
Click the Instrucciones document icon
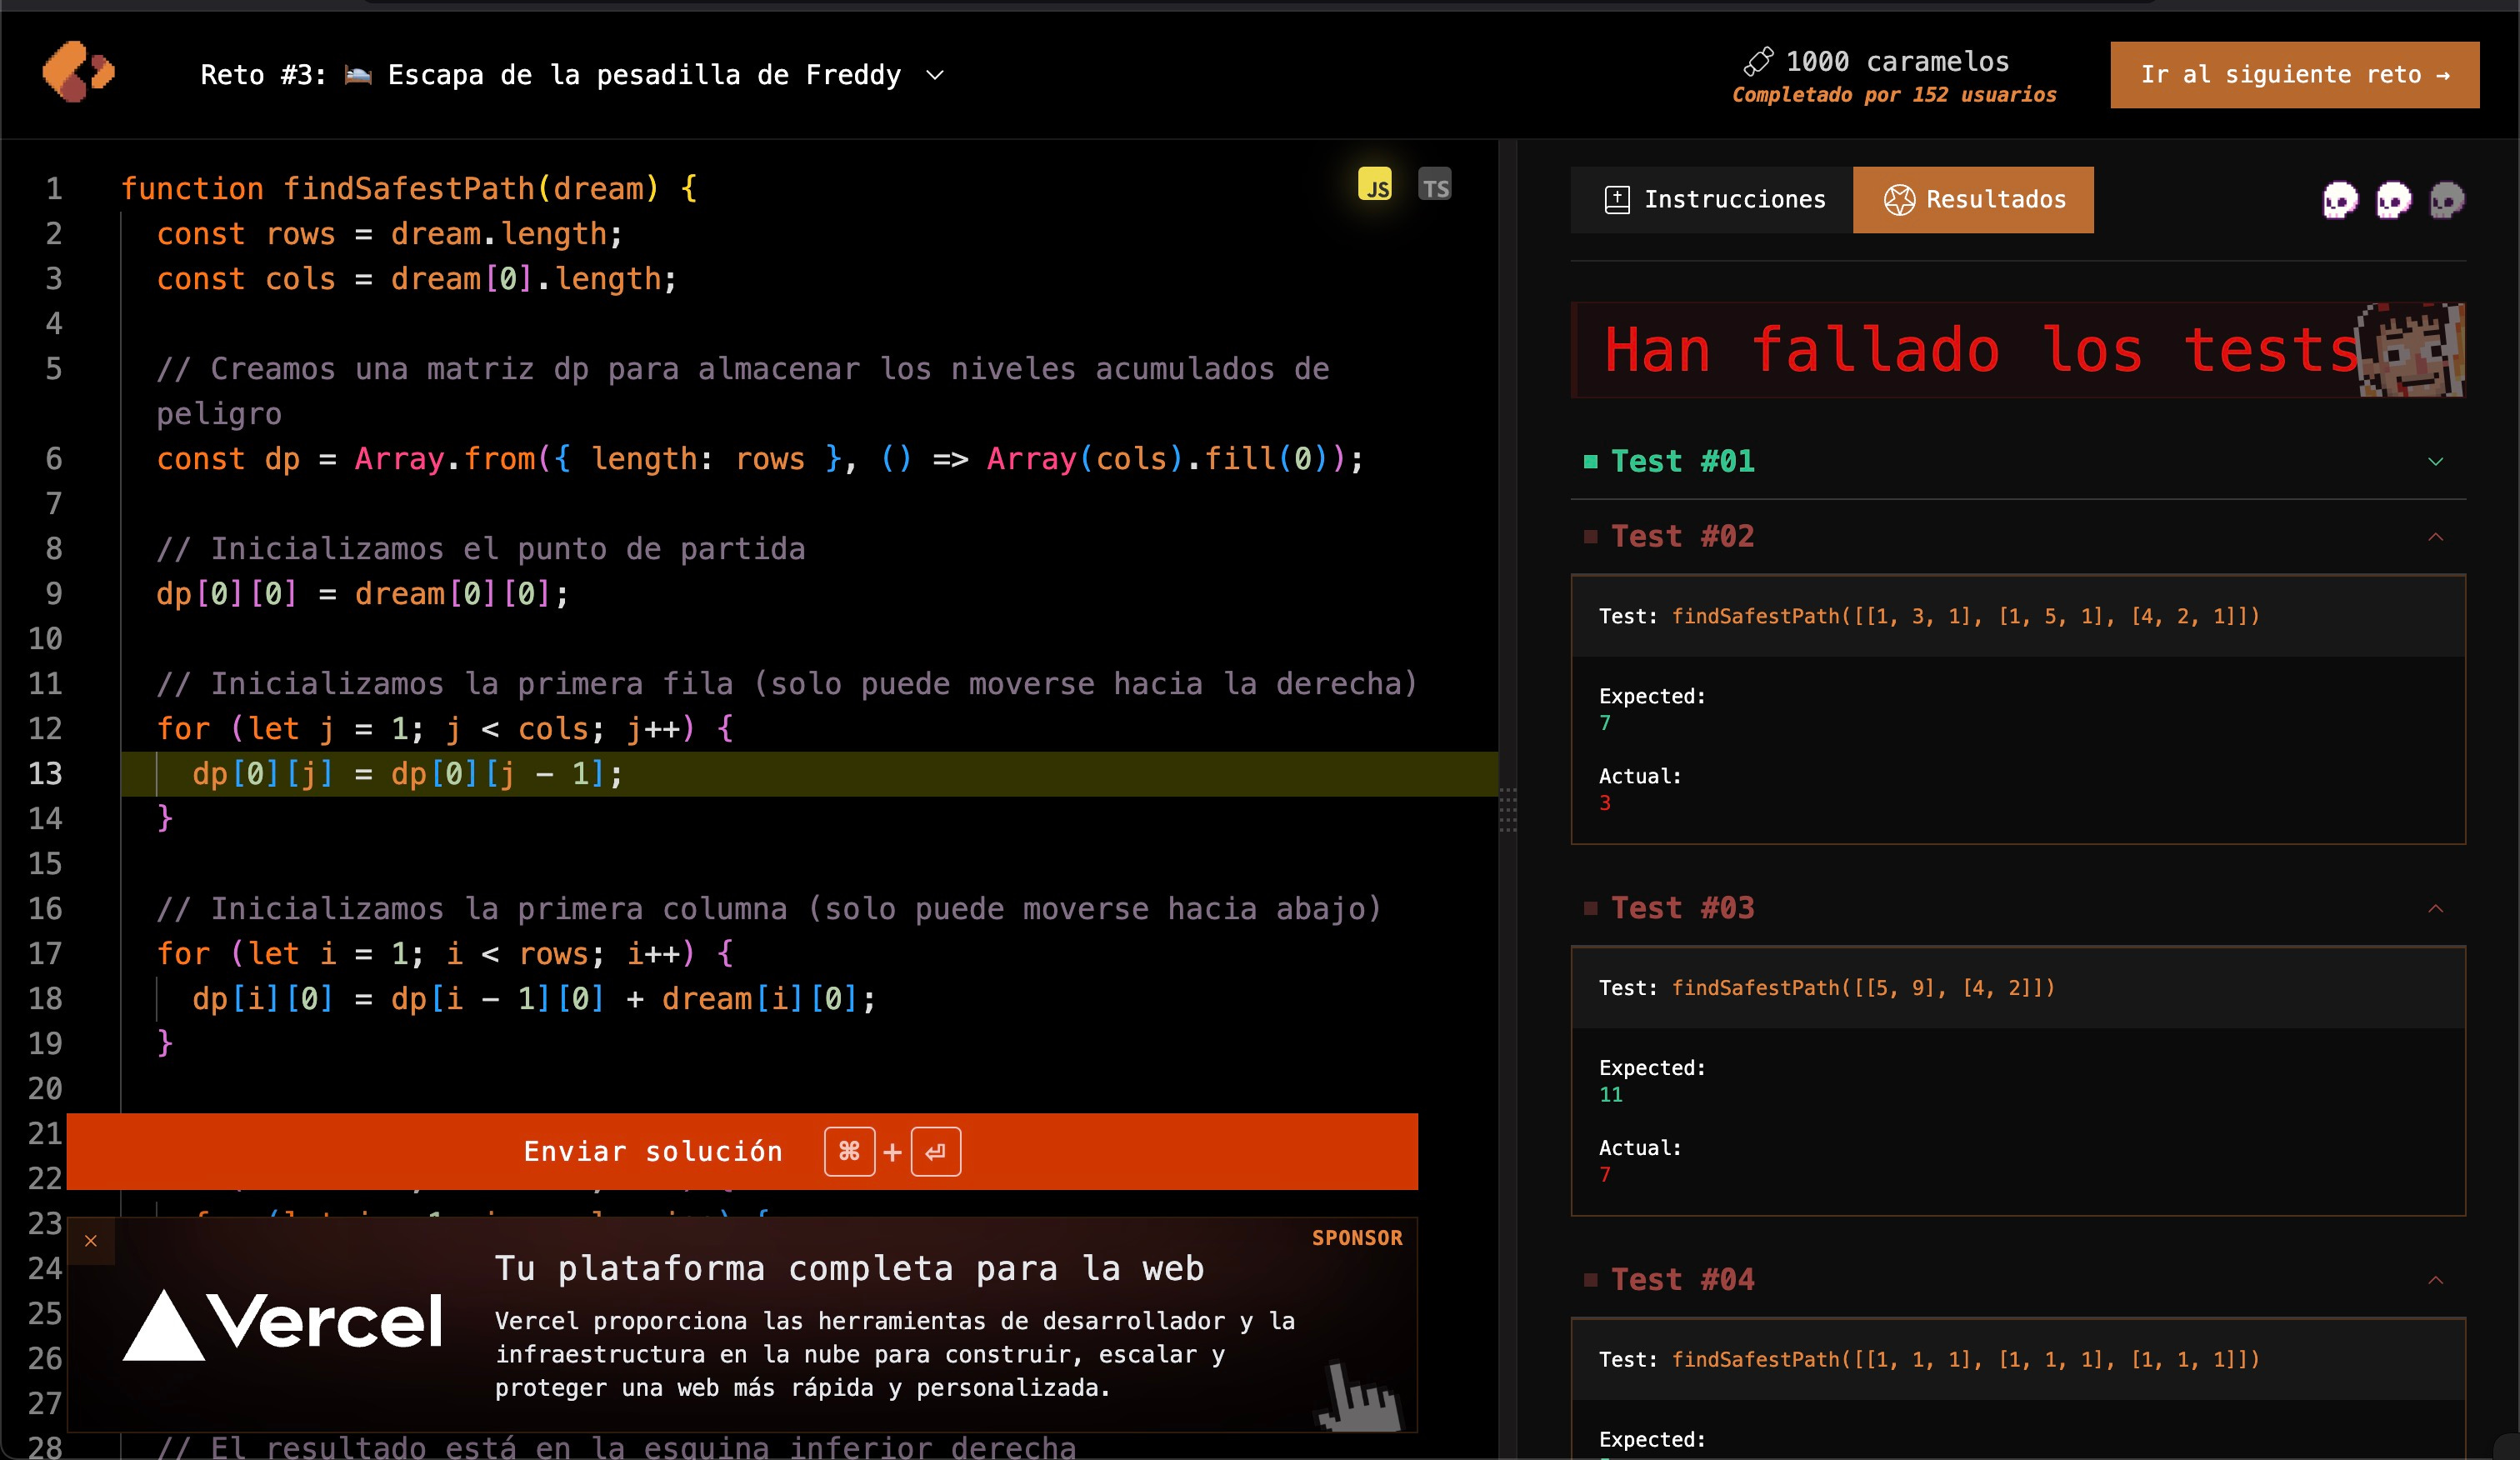point(1616,199)
